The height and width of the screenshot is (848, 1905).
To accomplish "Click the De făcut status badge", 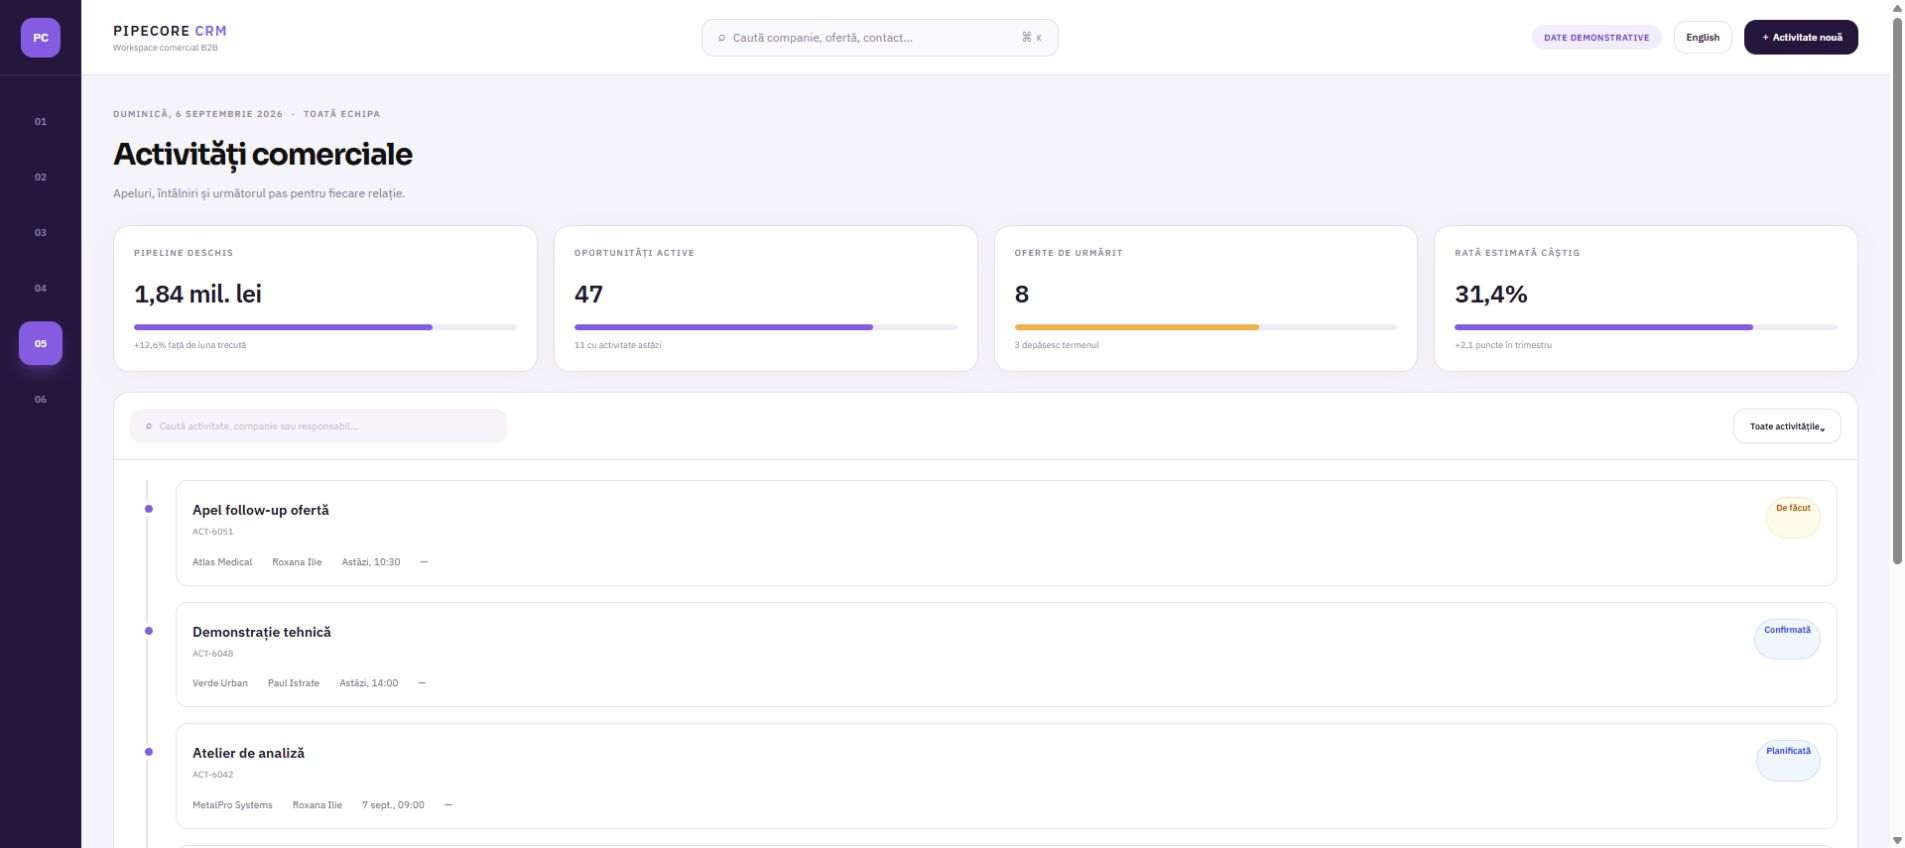I will (x=1793, y=517).
